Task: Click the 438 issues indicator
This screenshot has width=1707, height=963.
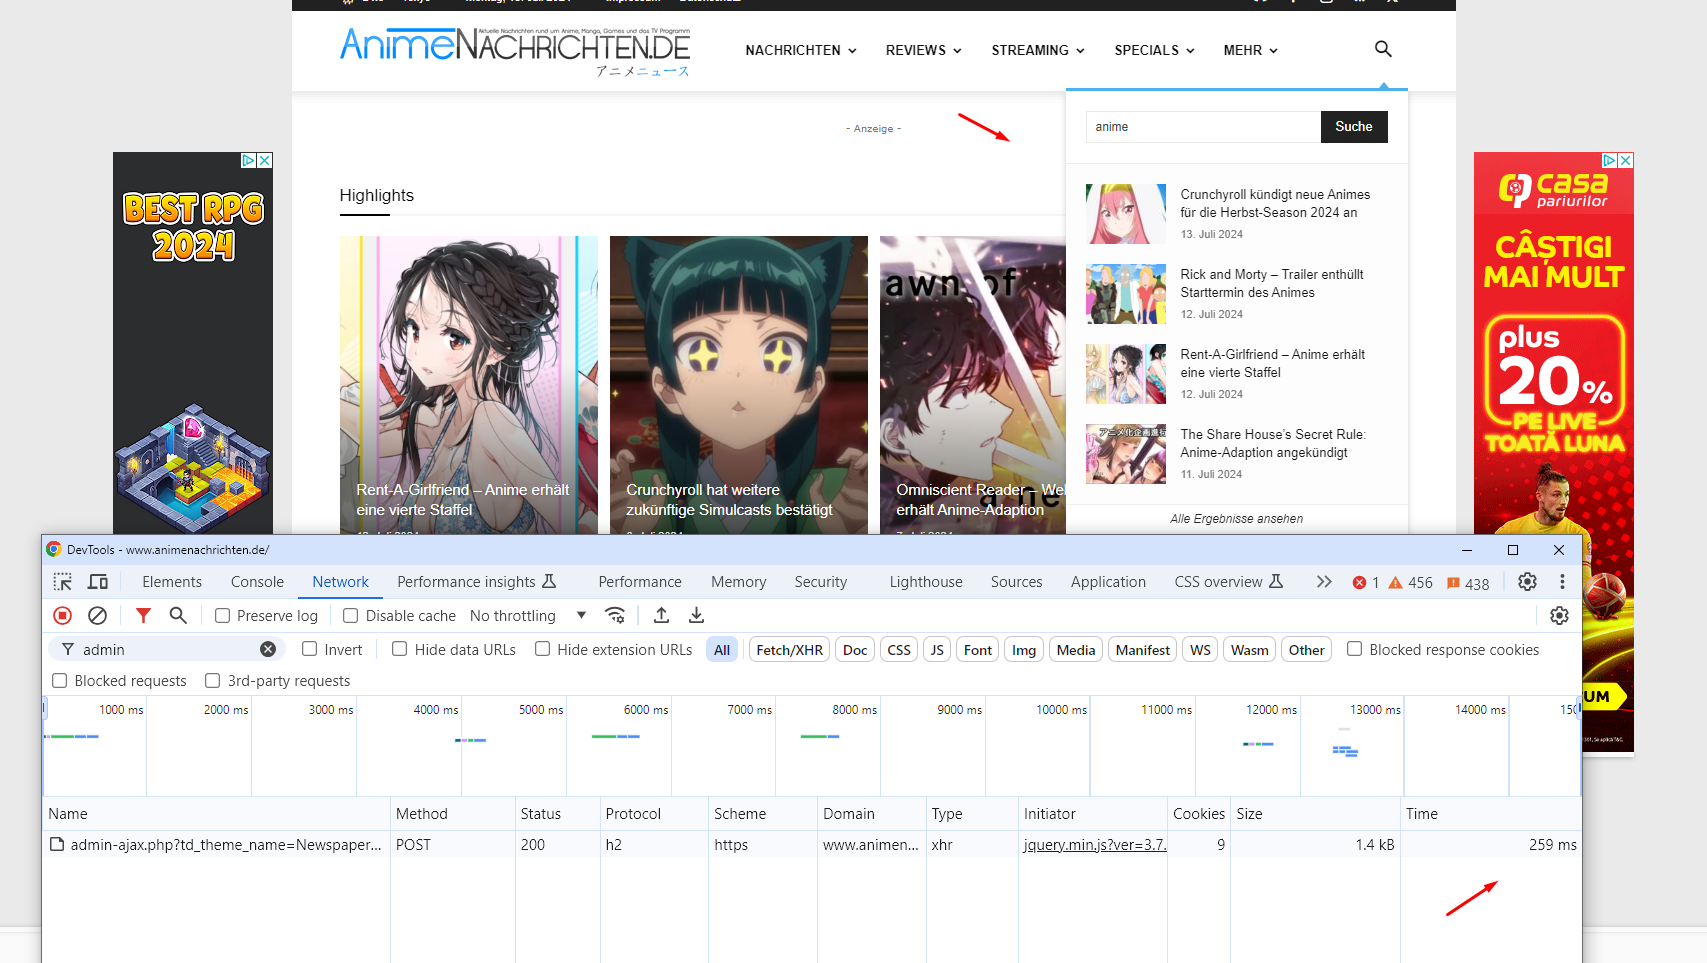Action: click(x=1468, y=583)
